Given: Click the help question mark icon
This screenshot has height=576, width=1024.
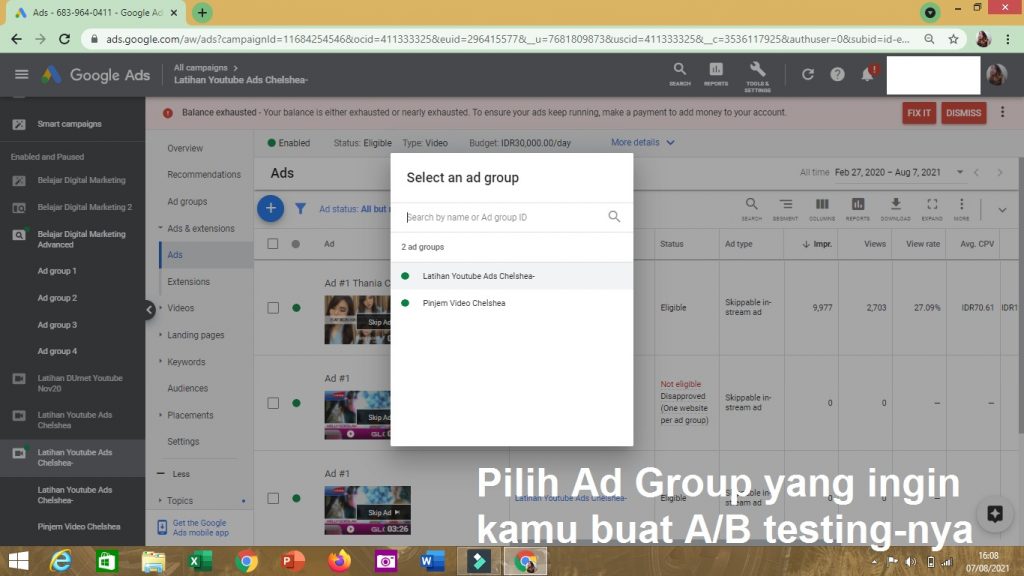Looking at the screenshot, I should click(x=837, y=75).
